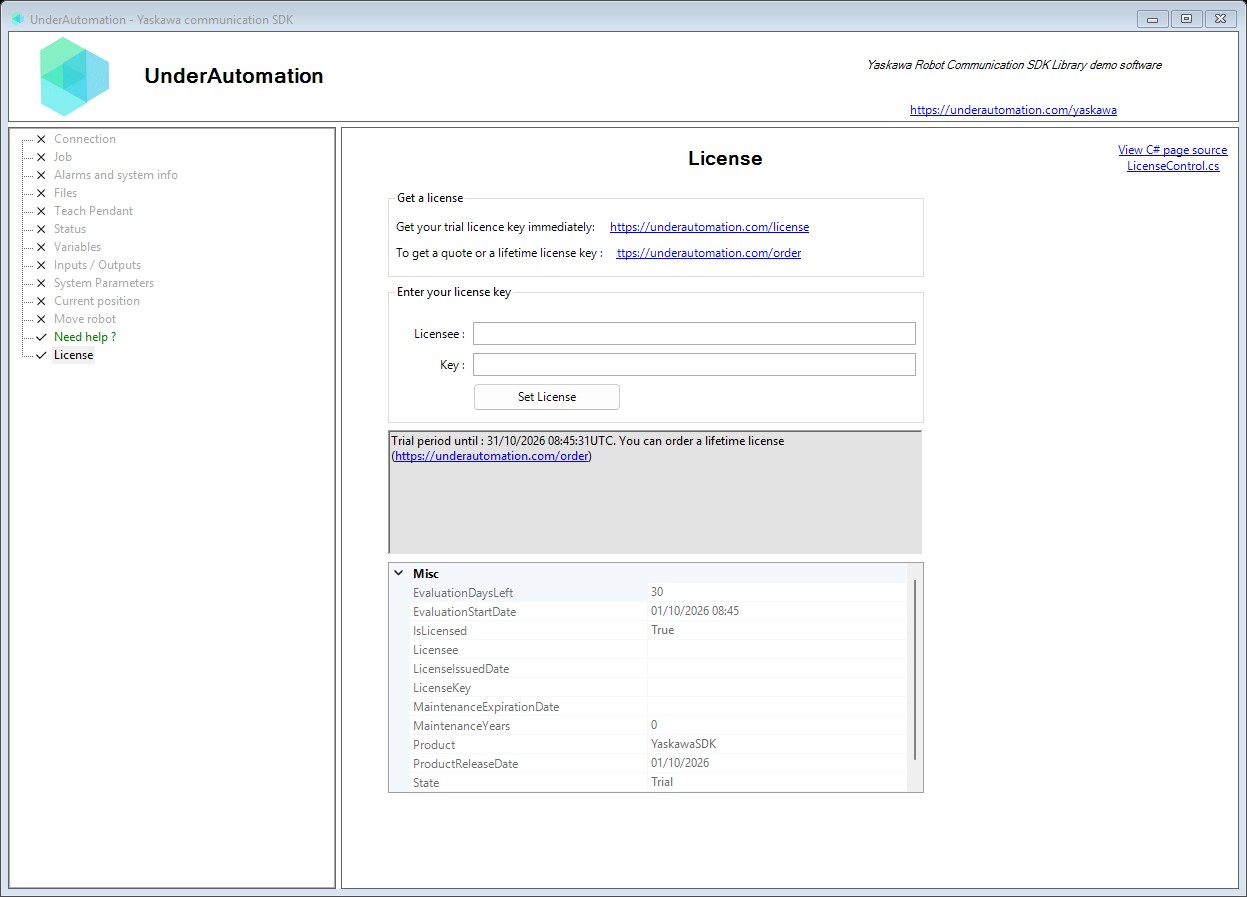The width and height of the screenshot is (1247, 897).
Task: Select the Teach Pendant tree item
Action: (x=93, y=211)
